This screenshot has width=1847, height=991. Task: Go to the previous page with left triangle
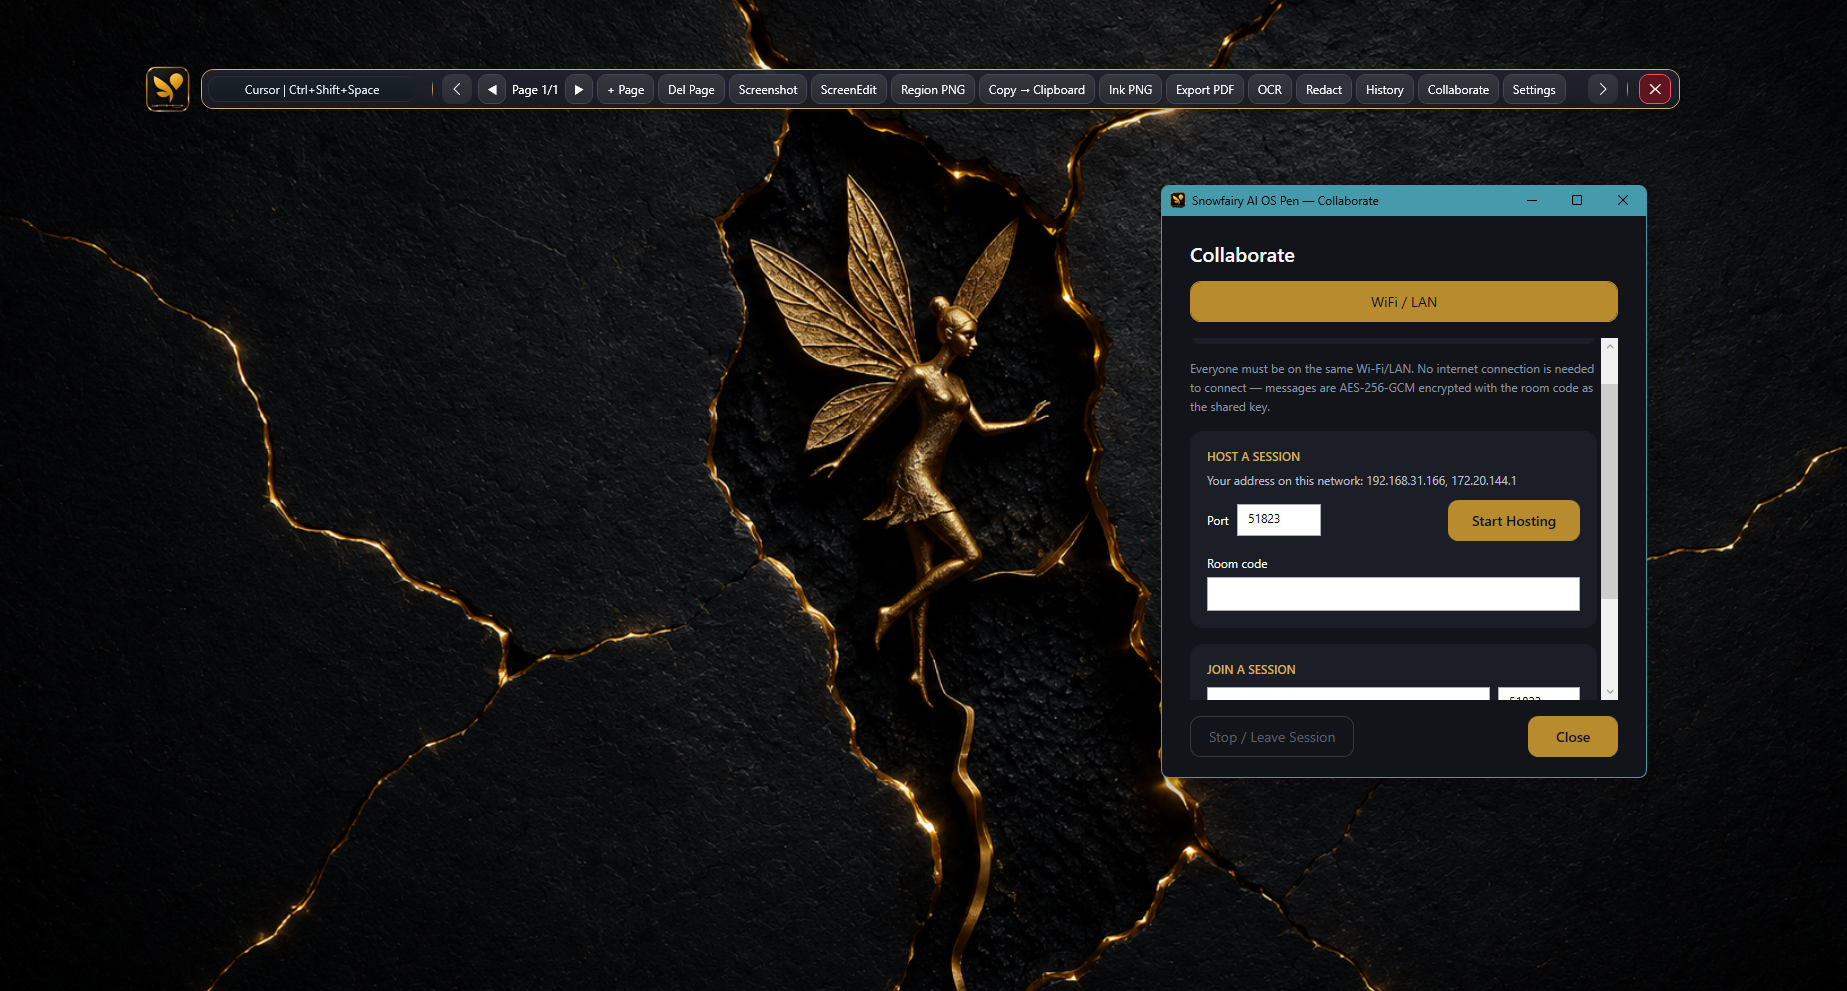coord(492,89)
